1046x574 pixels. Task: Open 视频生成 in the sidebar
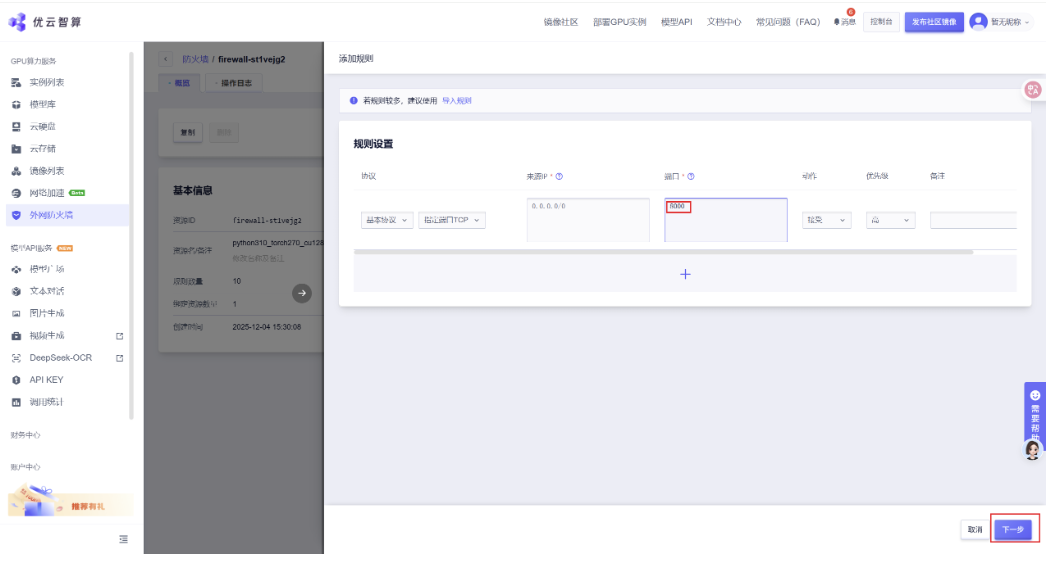[47, 336]
